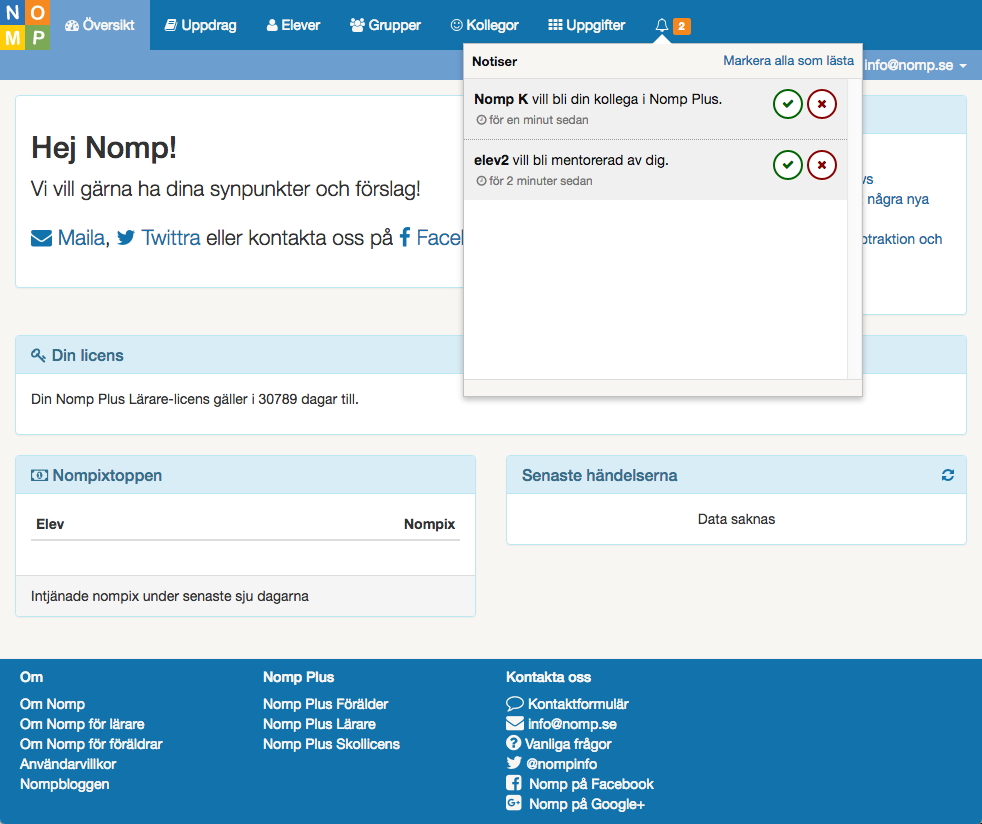Visit Nompbloggen from the footer
982x824 pixels.
tap(65, 784)
